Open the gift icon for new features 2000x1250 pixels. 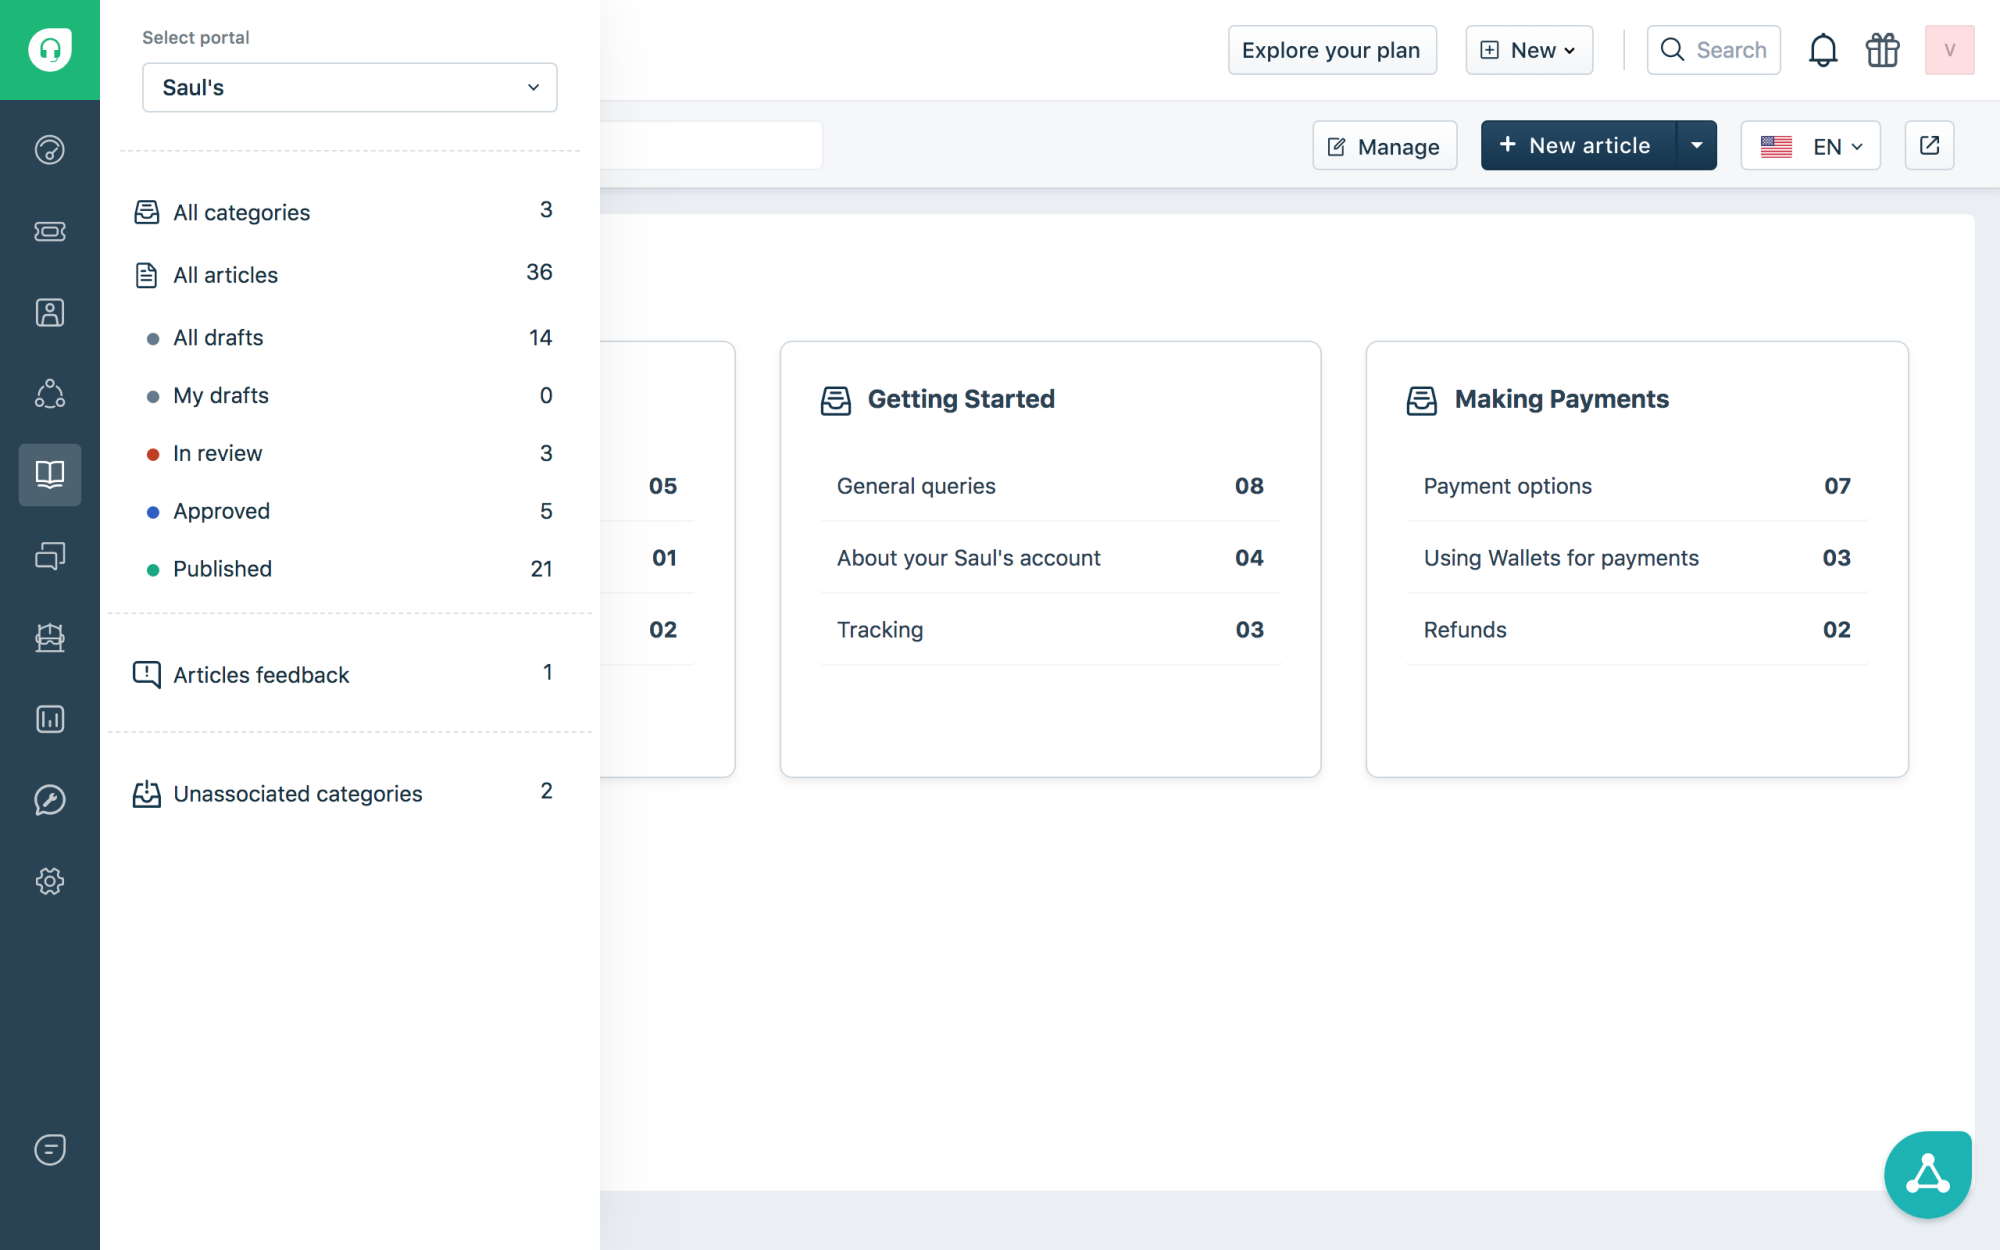point(1881,49)
